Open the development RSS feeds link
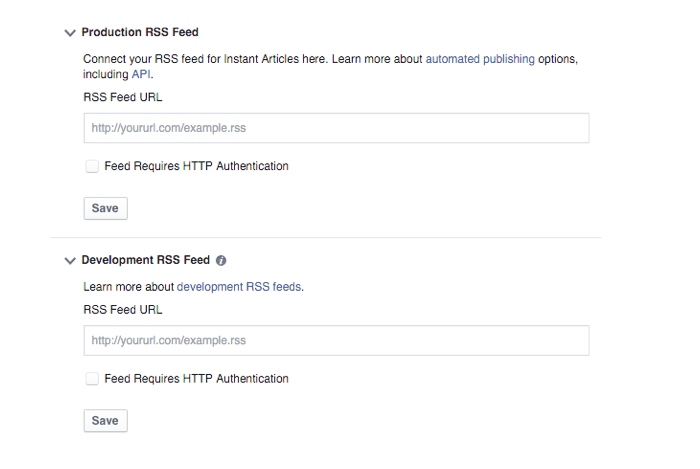 (x=239, y=286)
